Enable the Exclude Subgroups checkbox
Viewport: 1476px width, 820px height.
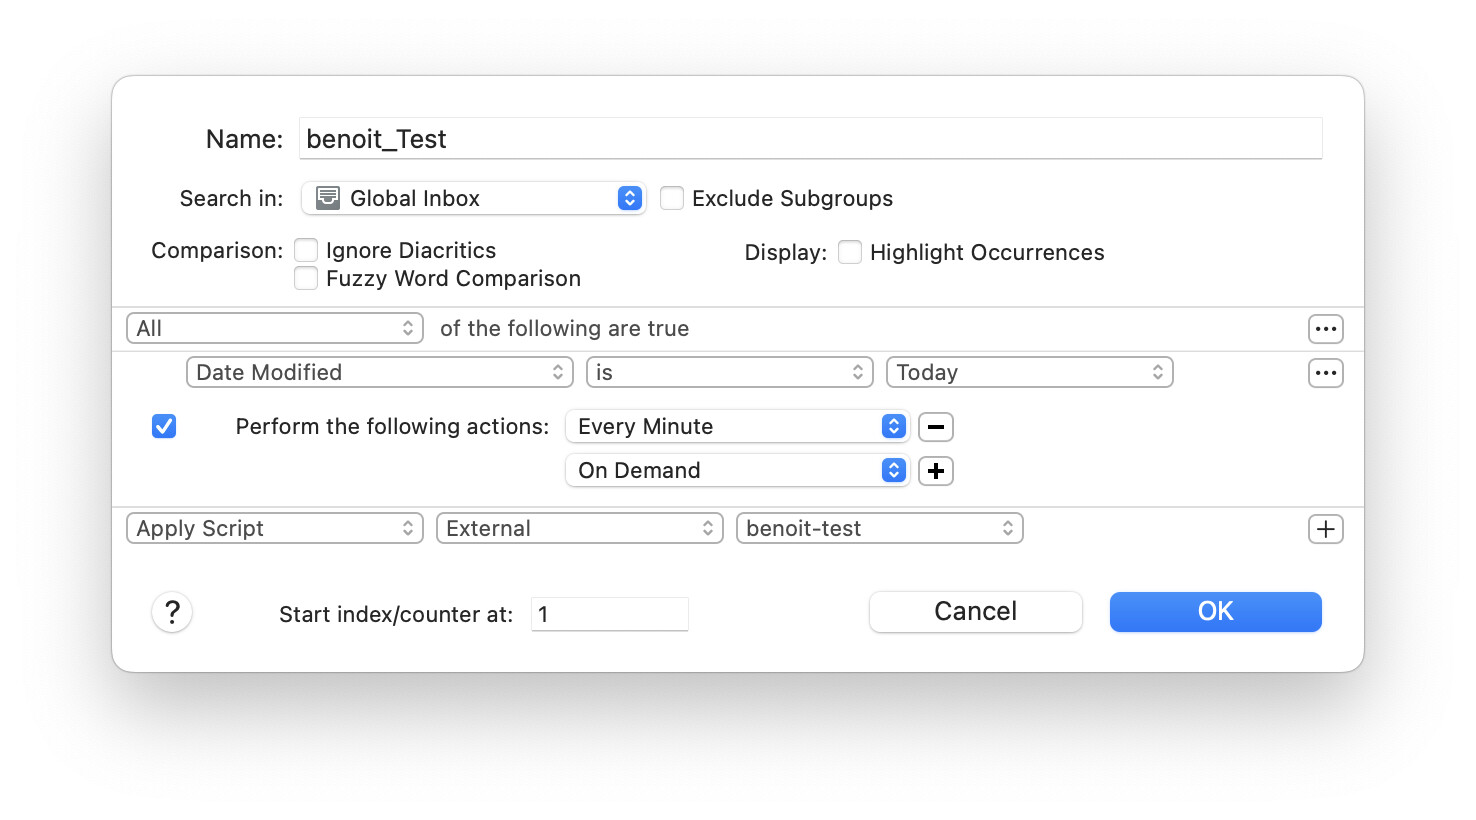click(x=672, y=198)
